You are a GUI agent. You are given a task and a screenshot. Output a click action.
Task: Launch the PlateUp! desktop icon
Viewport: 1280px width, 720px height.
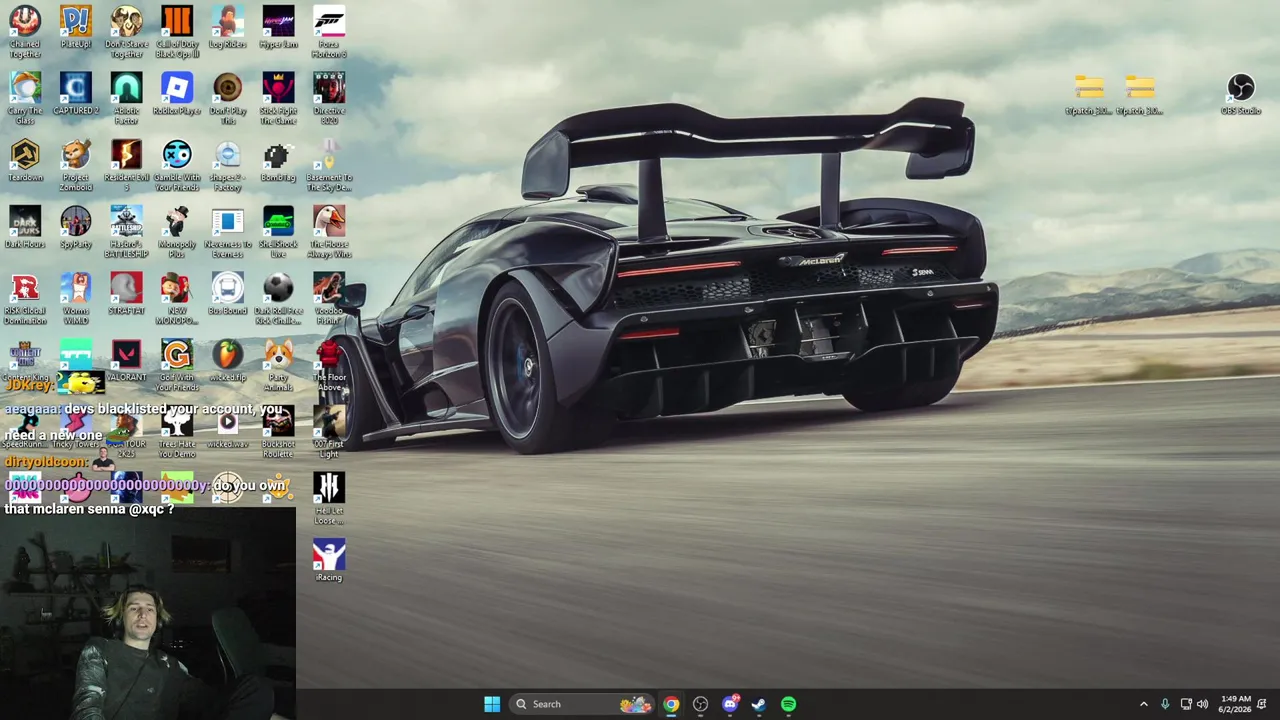pos(76,28)
